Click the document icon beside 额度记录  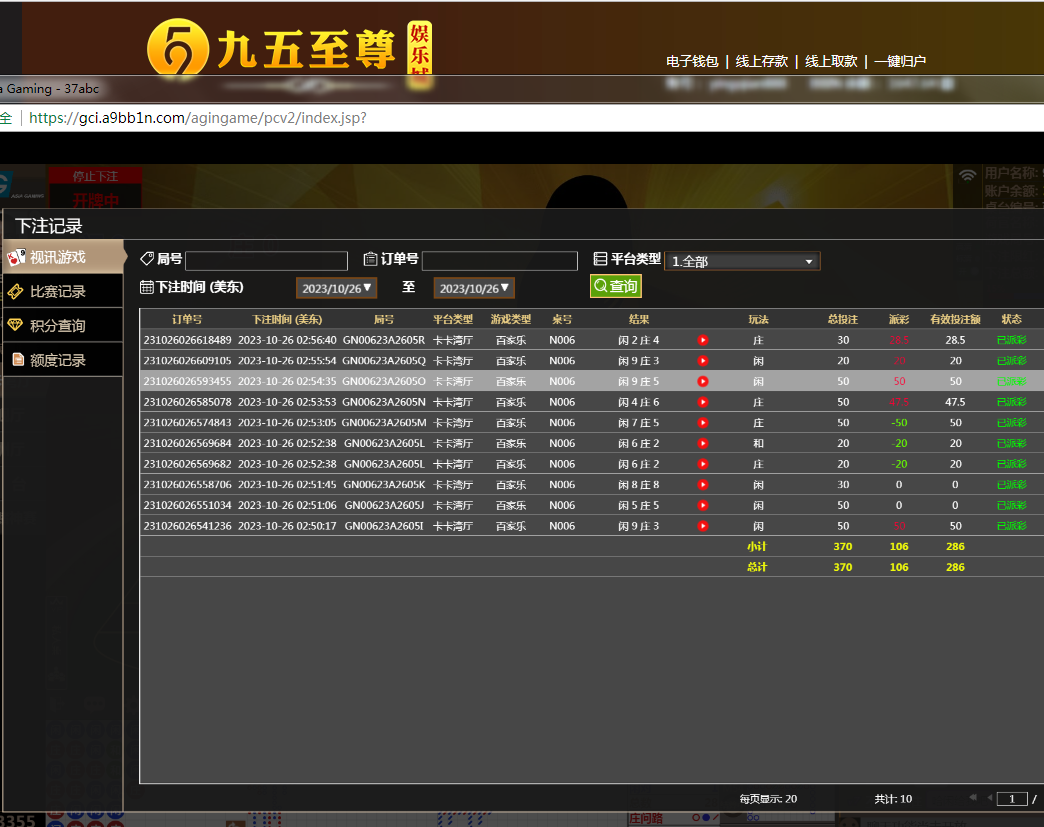(18, 360)
